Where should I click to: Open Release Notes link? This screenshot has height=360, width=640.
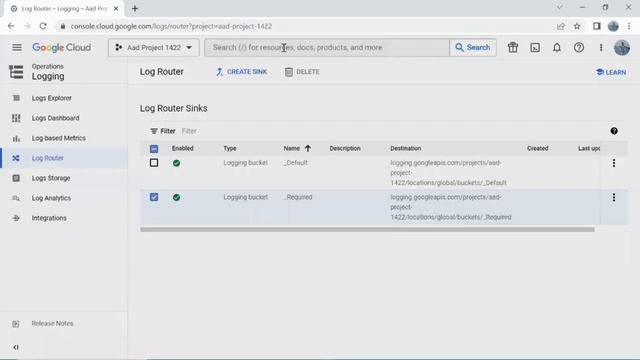[x=52, y=323]
